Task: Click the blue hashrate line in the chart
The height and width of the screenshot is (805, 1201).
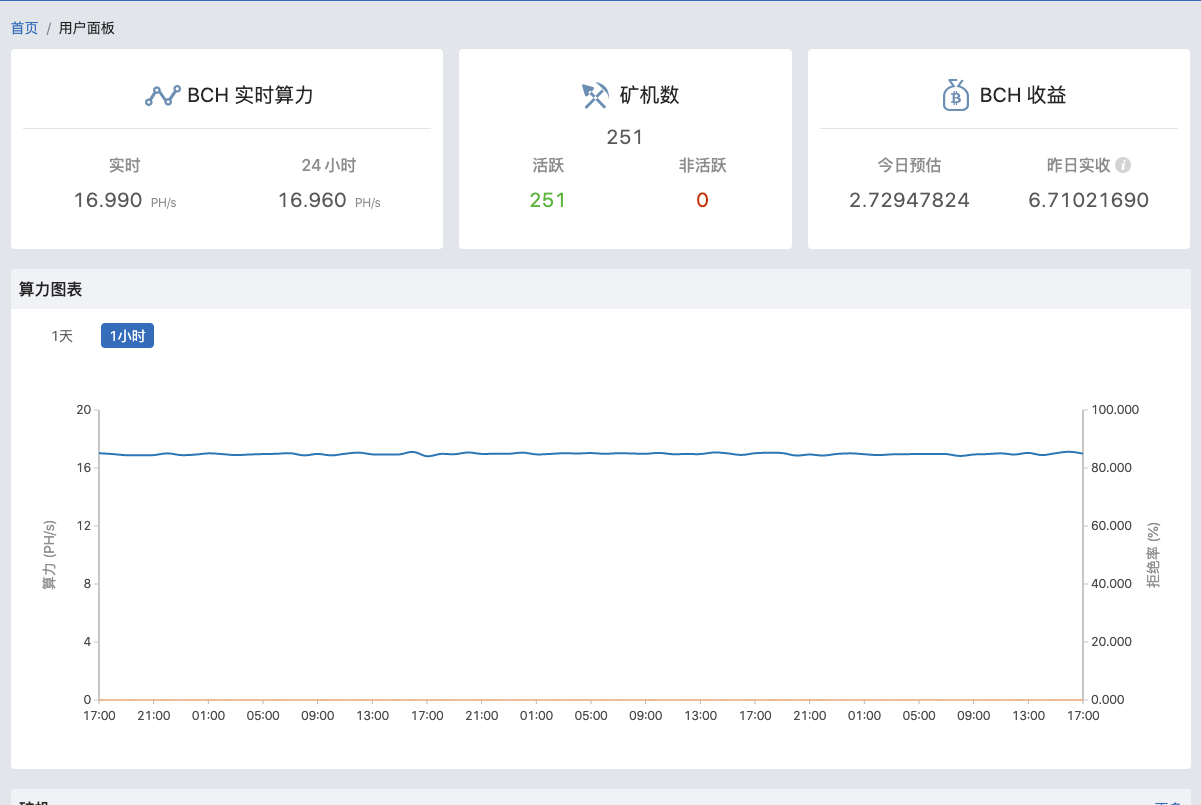Action: click(x=590, y=453)
